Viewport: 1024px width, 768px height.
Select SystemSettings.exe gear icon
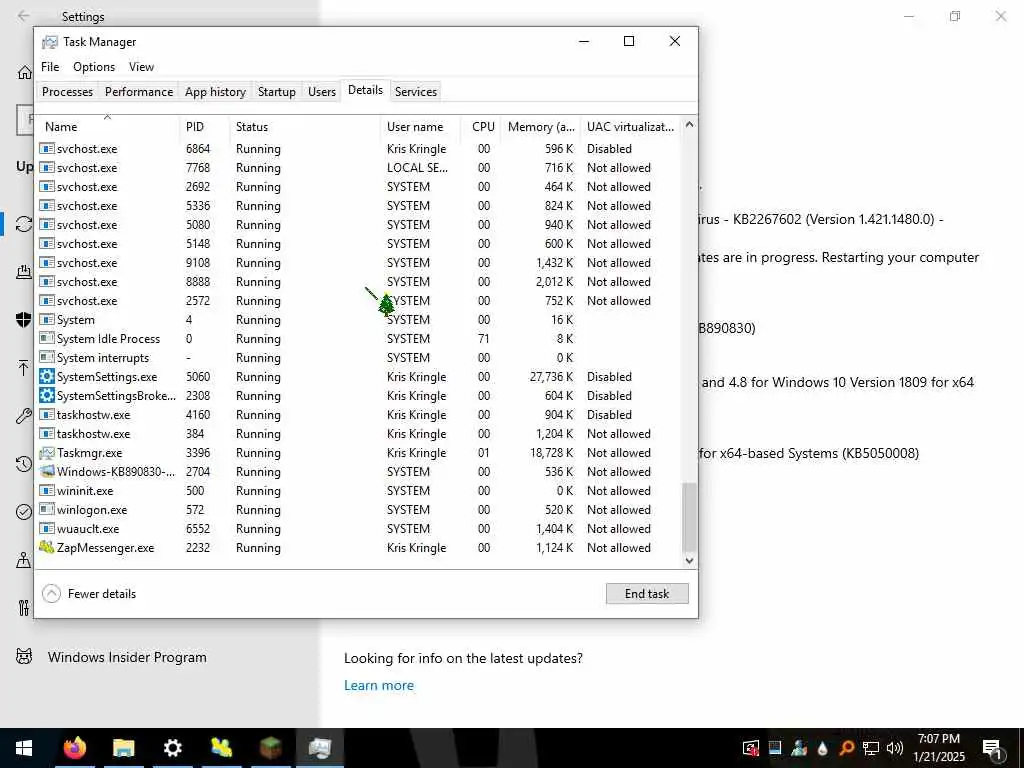point(46,377)
